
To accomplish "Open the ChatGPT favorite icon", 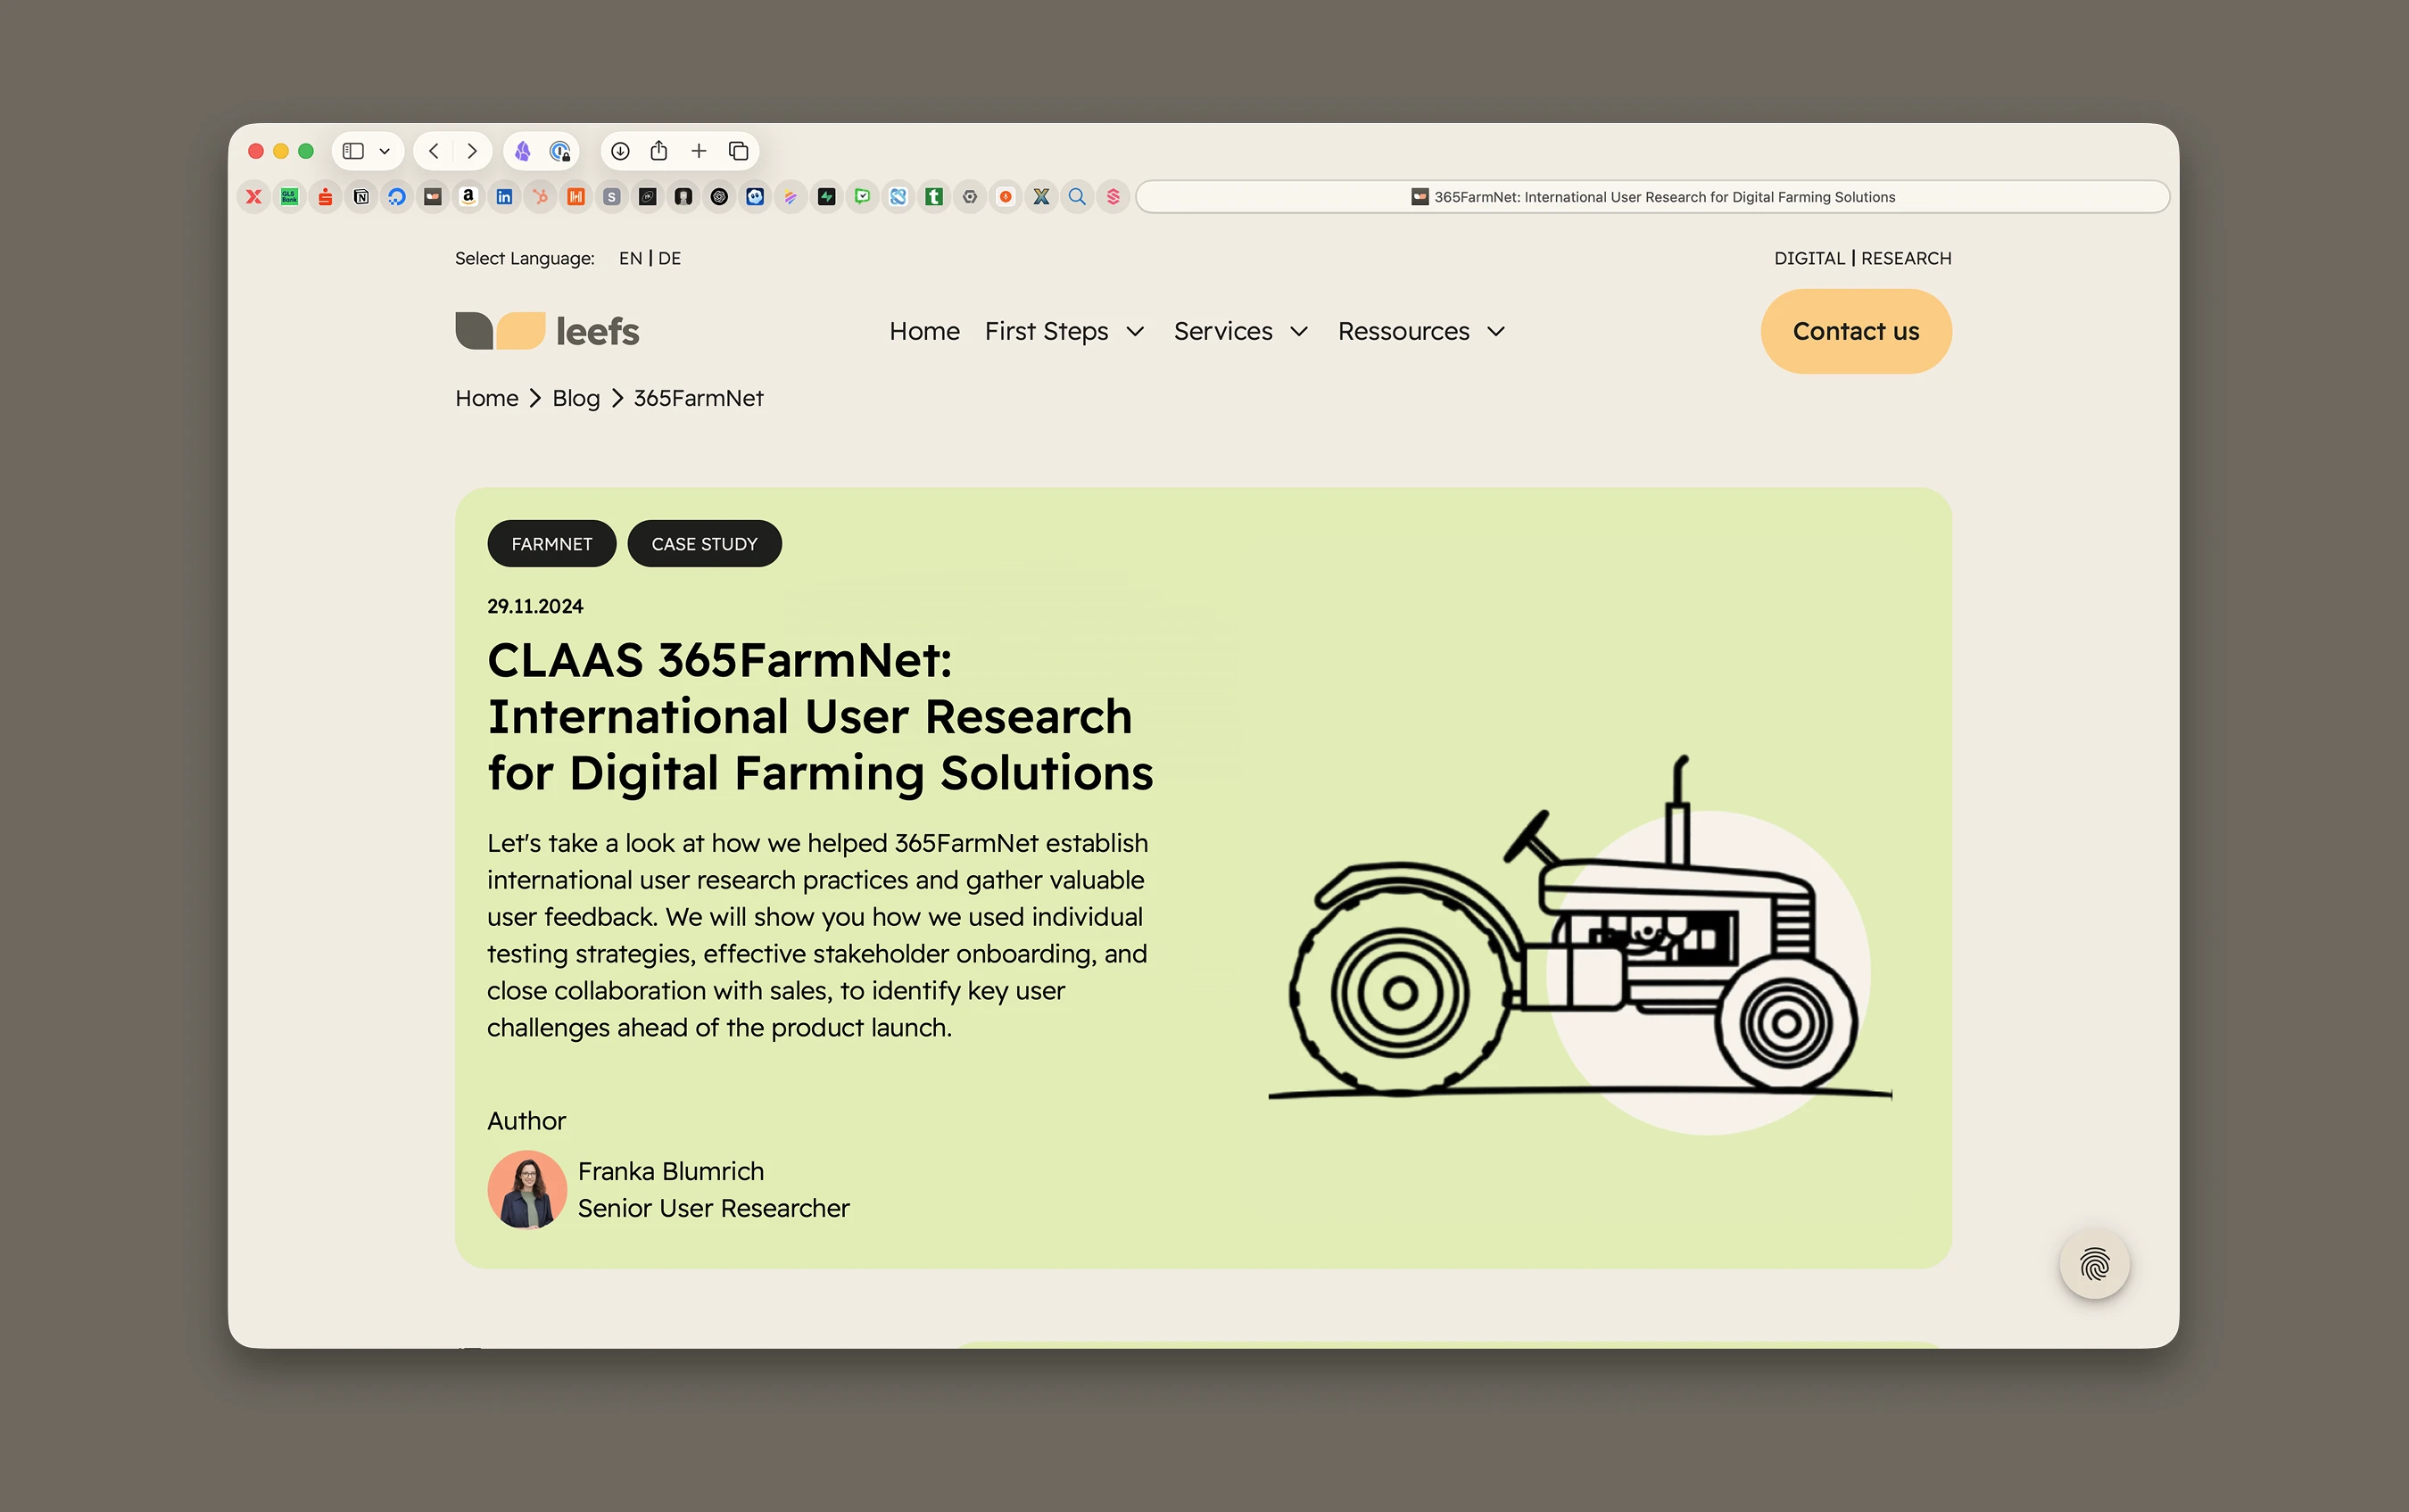I will click(x=719, y=197).
